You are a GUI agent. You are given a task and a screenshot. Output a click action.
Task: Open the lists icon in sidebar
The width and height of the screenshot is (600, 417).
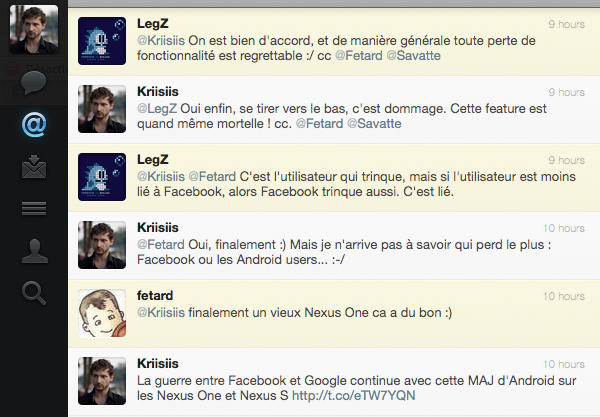[x=34, y=209]
